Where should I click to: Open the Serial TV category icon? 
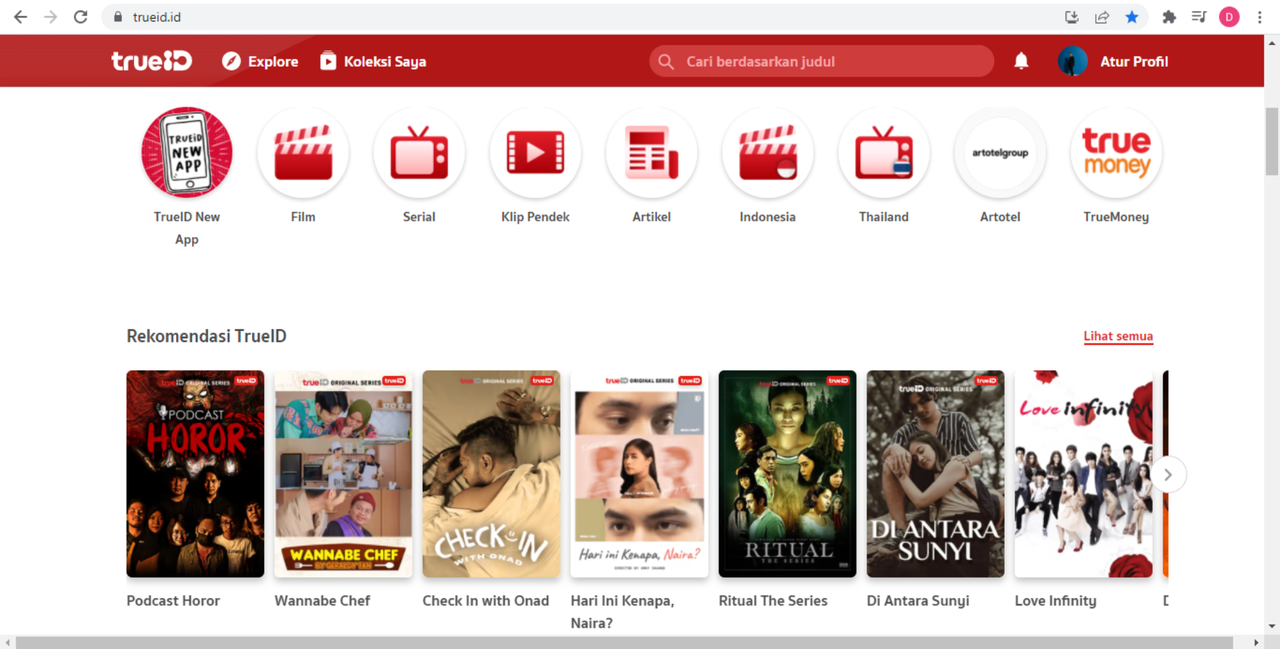419,153
